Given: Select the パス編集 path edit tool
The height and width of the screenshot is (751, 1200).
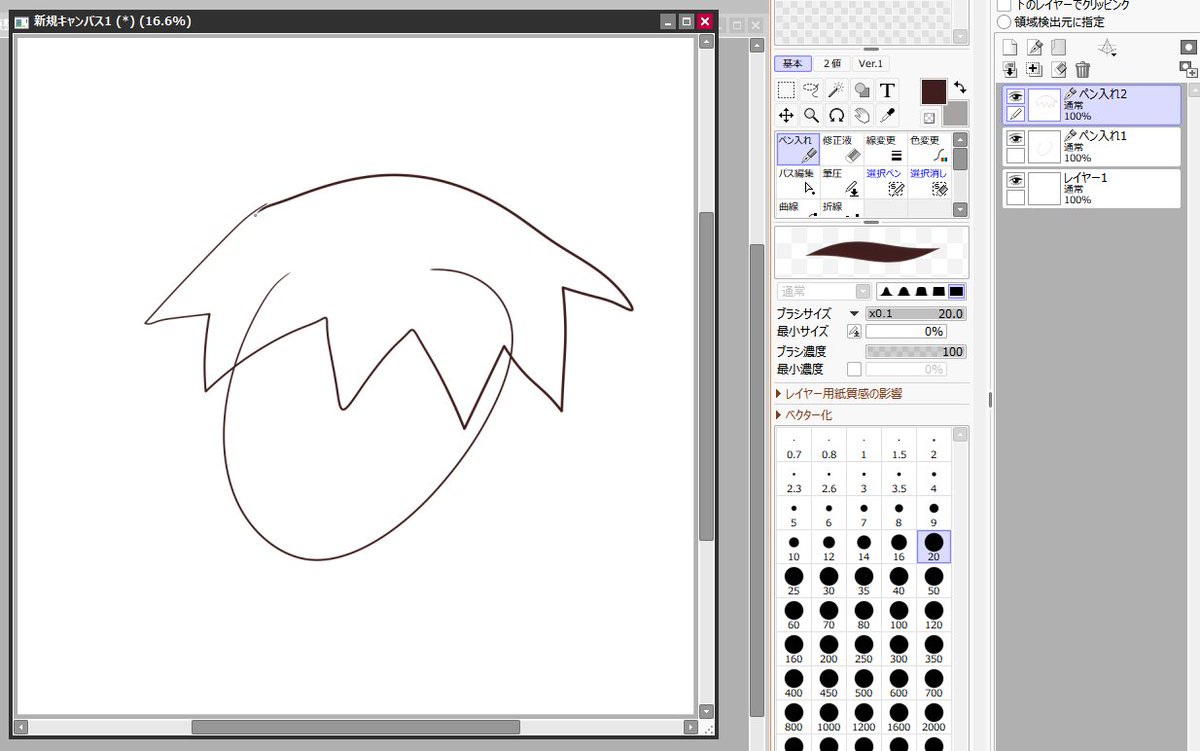Looking at the screenshot, I should click(x=798, y=182).
